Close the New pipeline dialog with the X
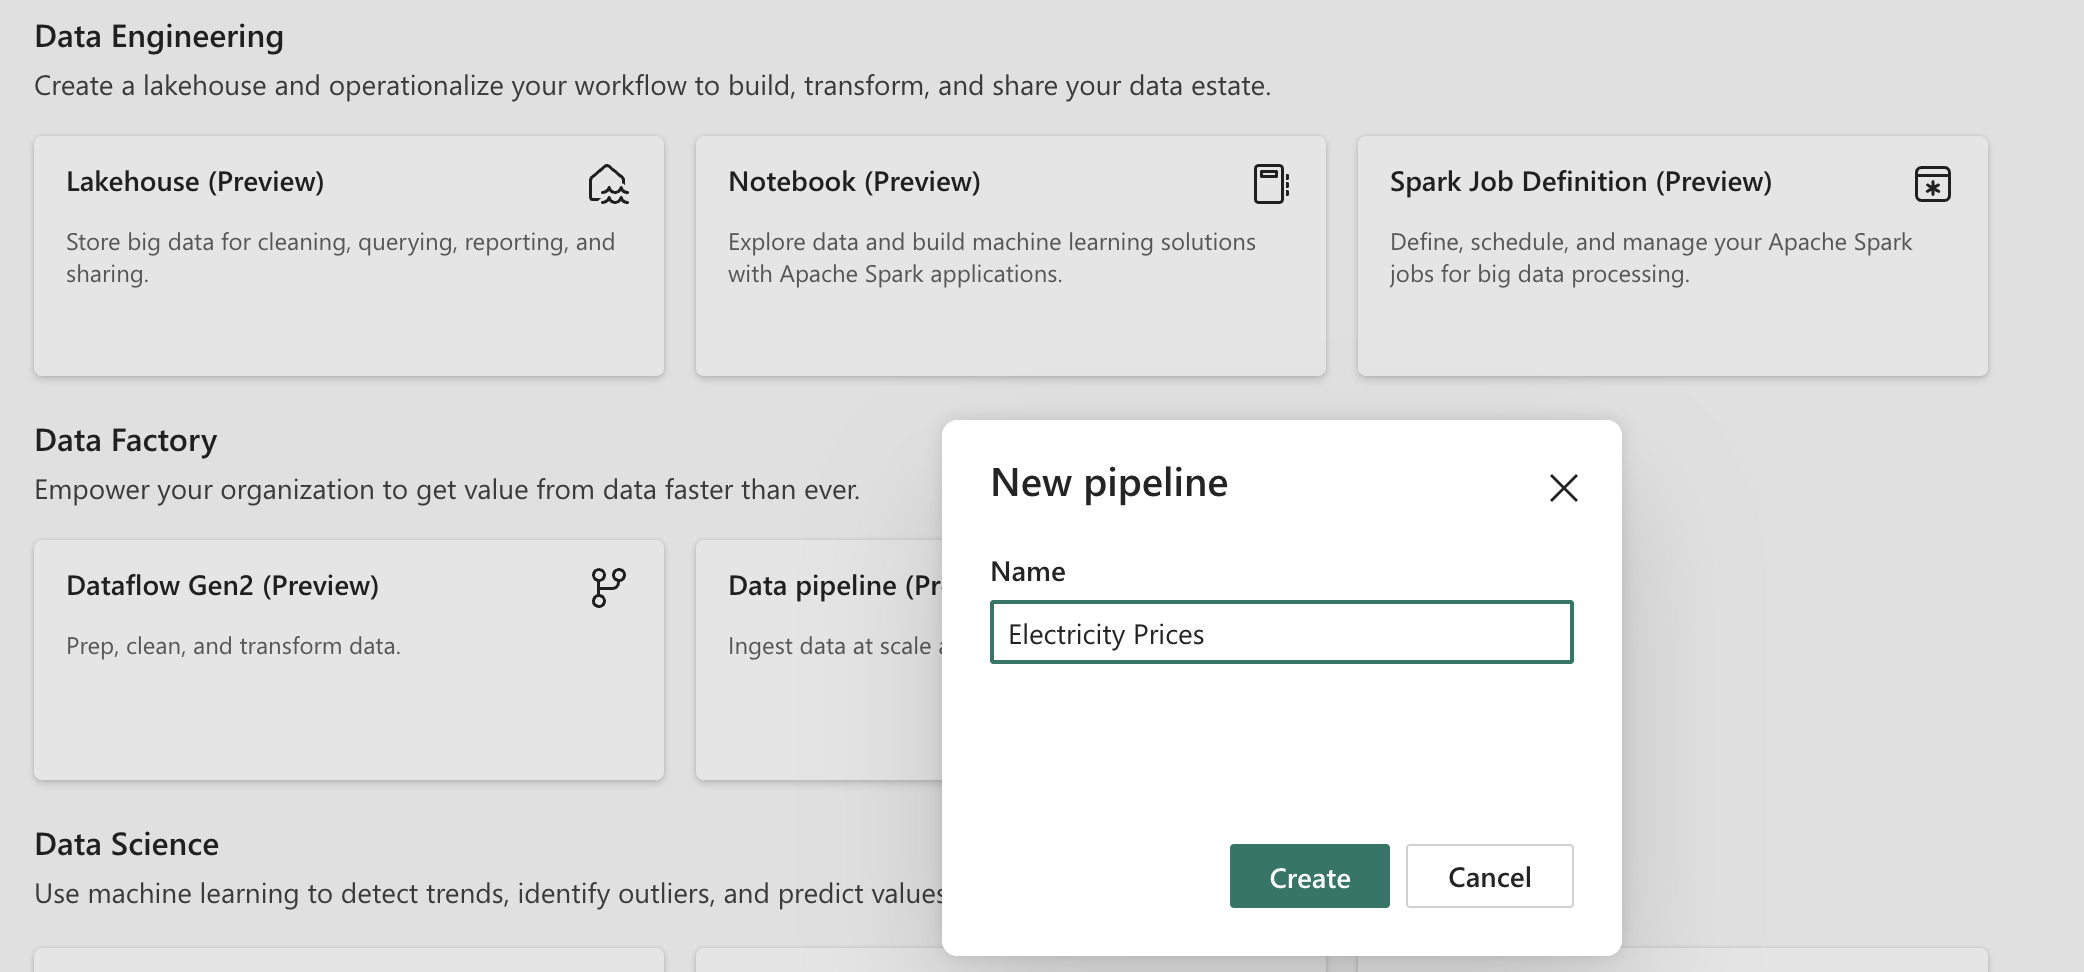 coord(1563,488)
